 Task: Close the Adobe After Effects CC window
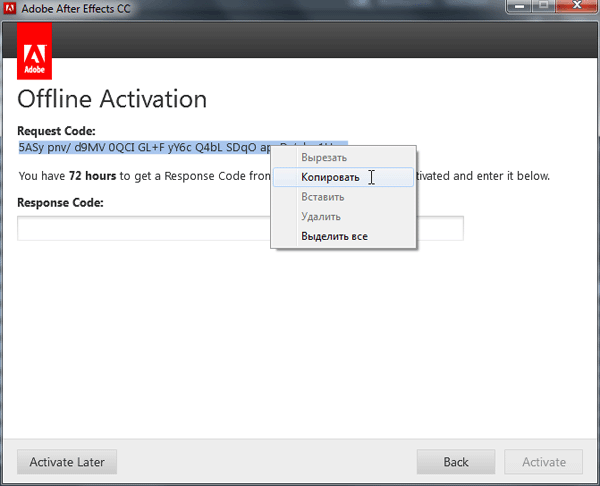click(577, 7)
